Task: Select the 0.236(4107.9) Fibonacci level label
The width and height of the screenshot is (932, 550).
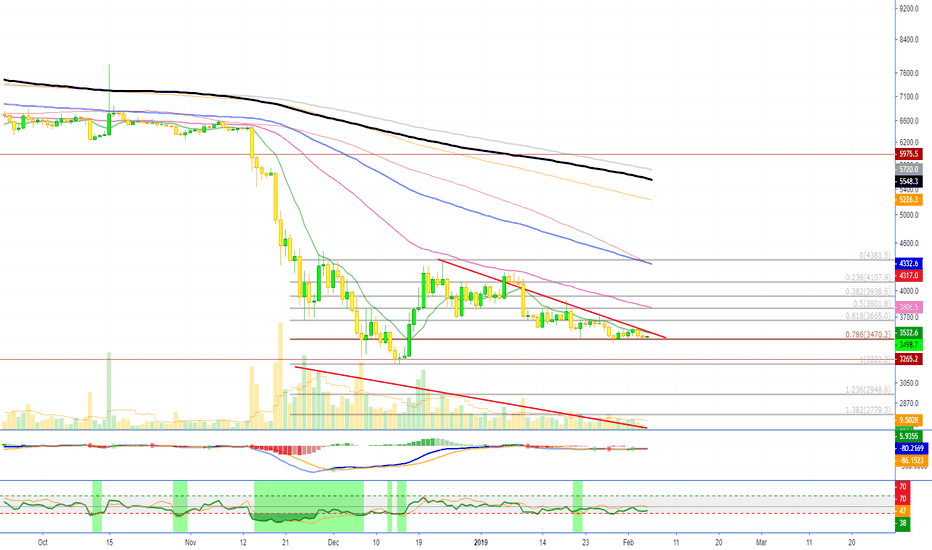Action: point(868,278)
